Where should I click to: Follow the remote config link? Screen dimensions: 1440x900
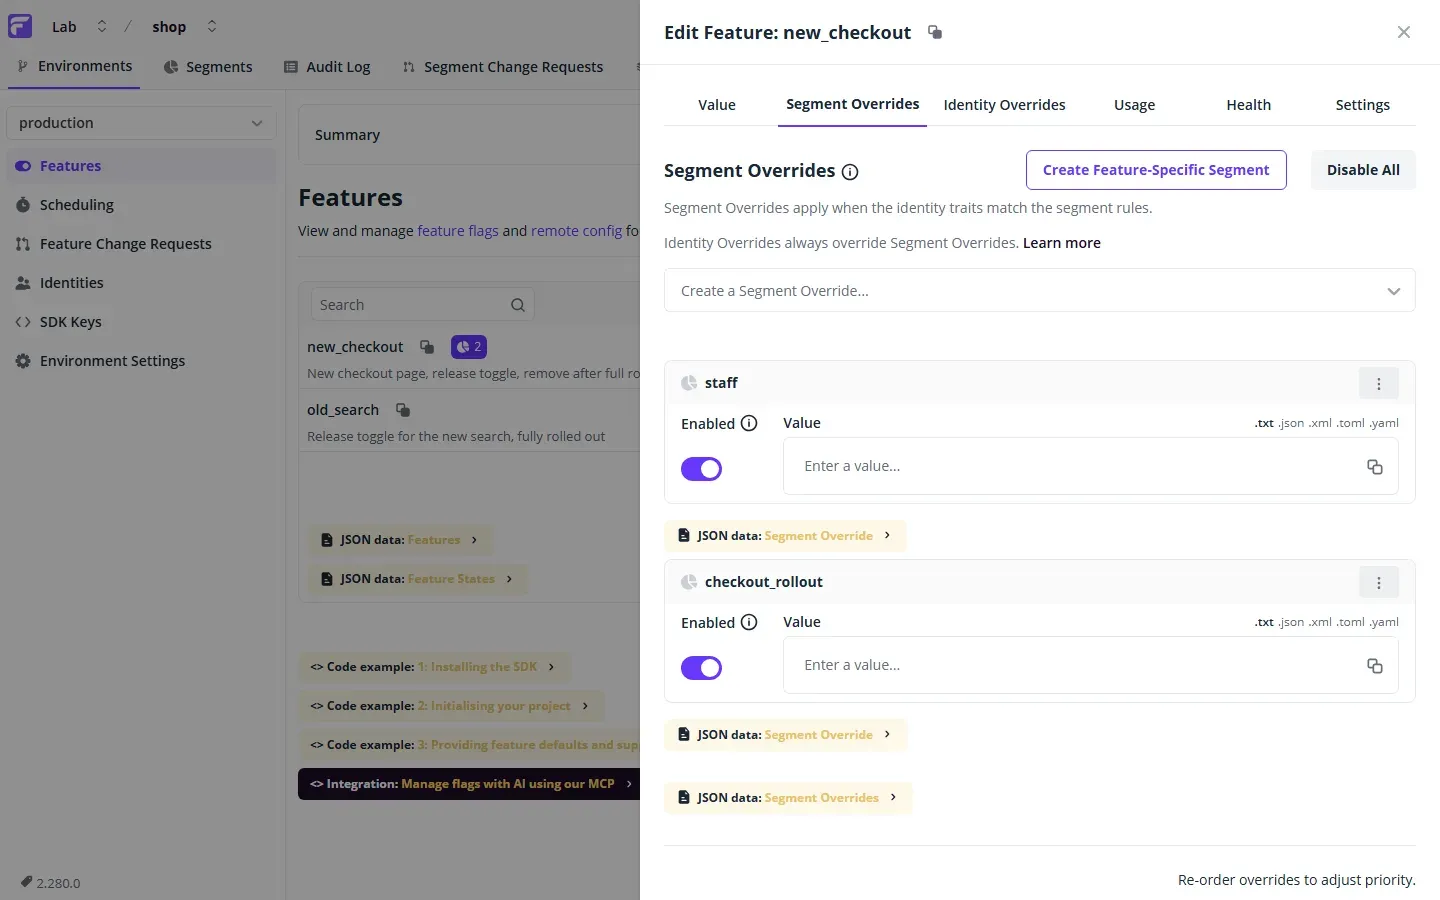576,231
